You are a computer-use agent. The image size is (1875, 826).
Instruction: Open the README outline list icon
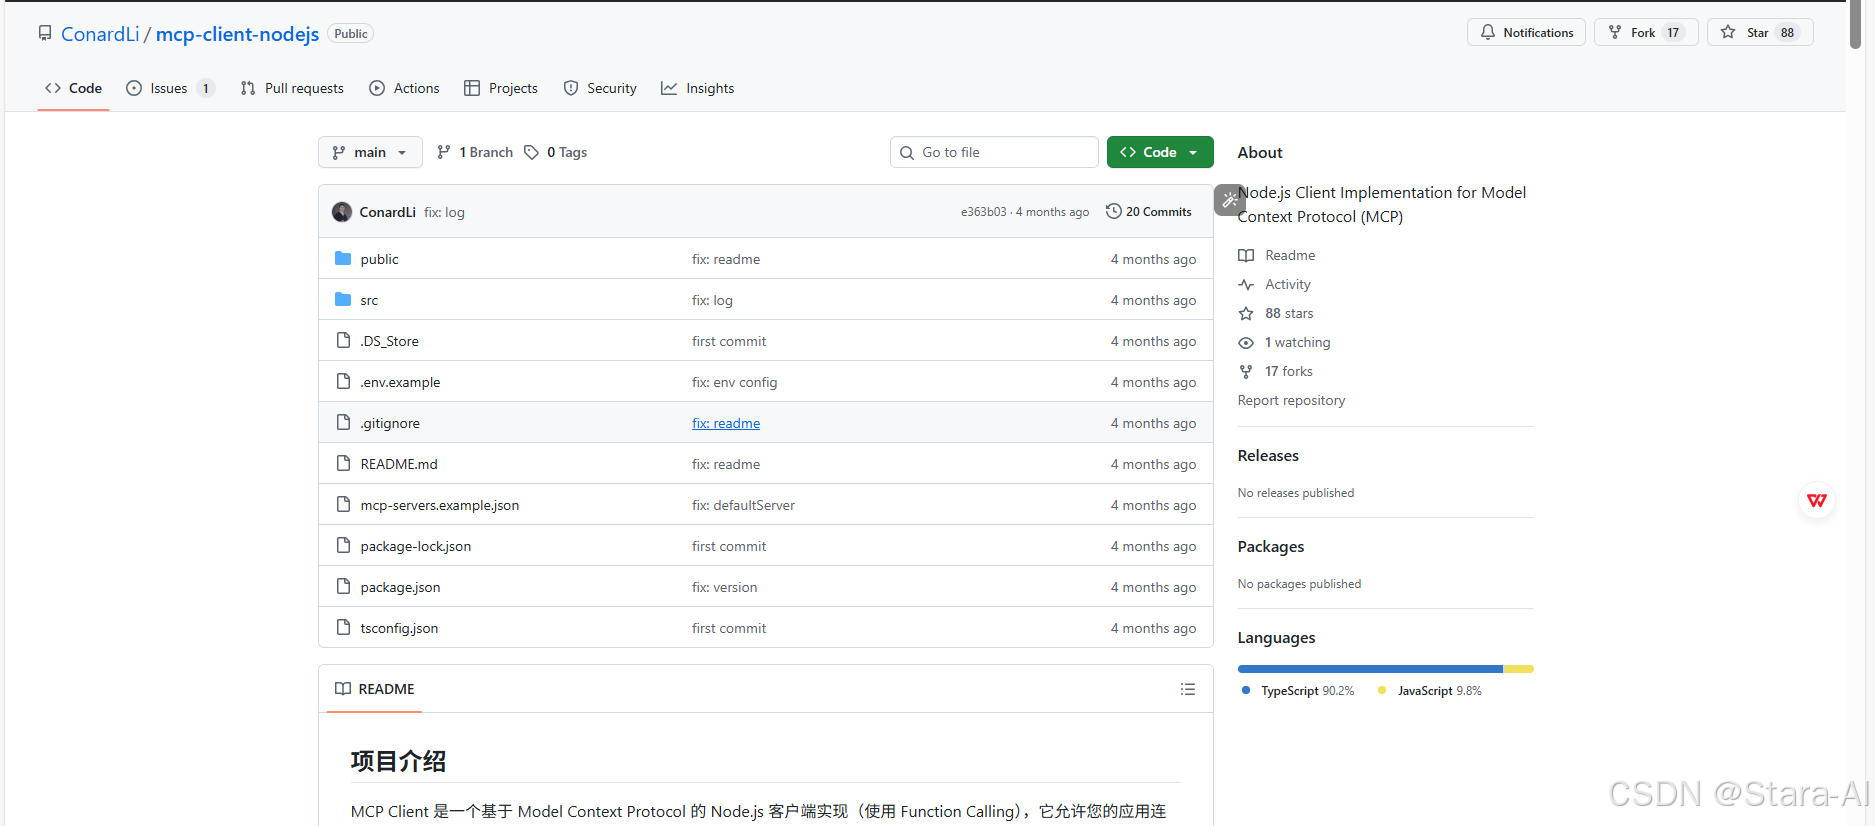(1188, 689)
